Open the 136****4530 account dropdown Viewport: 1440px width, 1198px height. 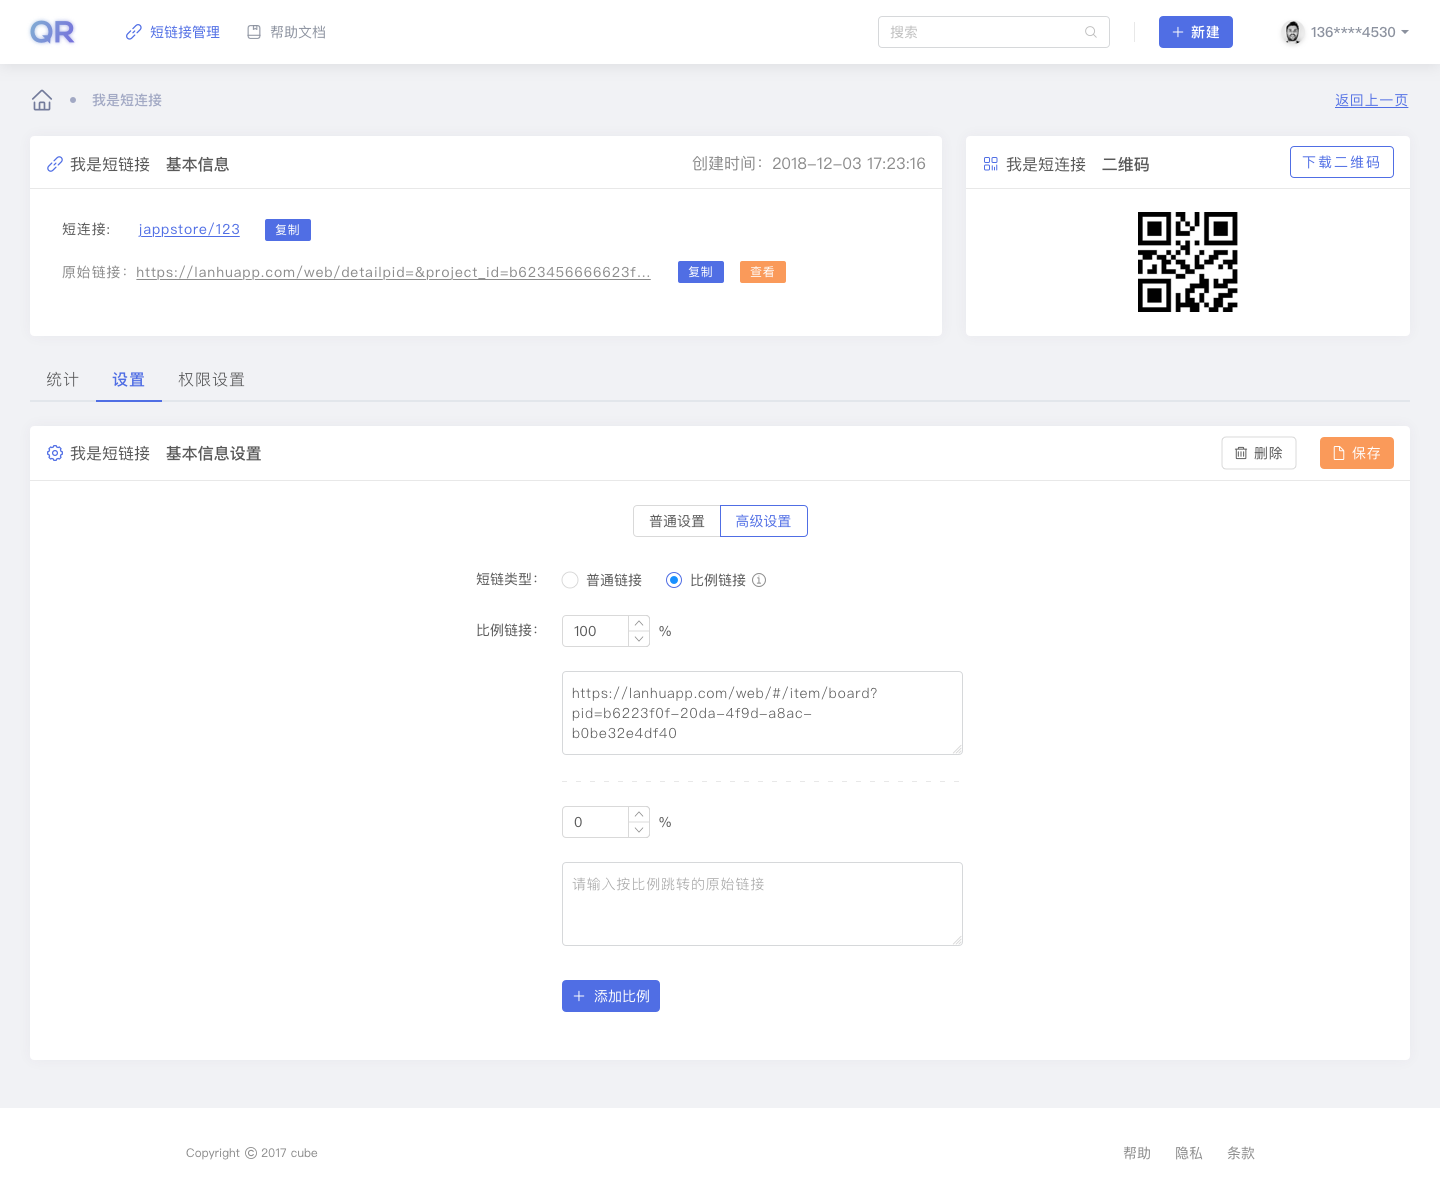pos(1344,31)
